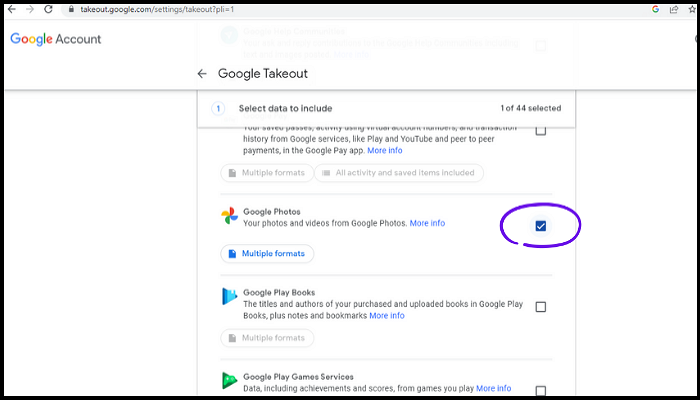This screenshot has height=400, width=700.
Task: Click the Google Photos pinwheel icon
Action: coord(229,216)
